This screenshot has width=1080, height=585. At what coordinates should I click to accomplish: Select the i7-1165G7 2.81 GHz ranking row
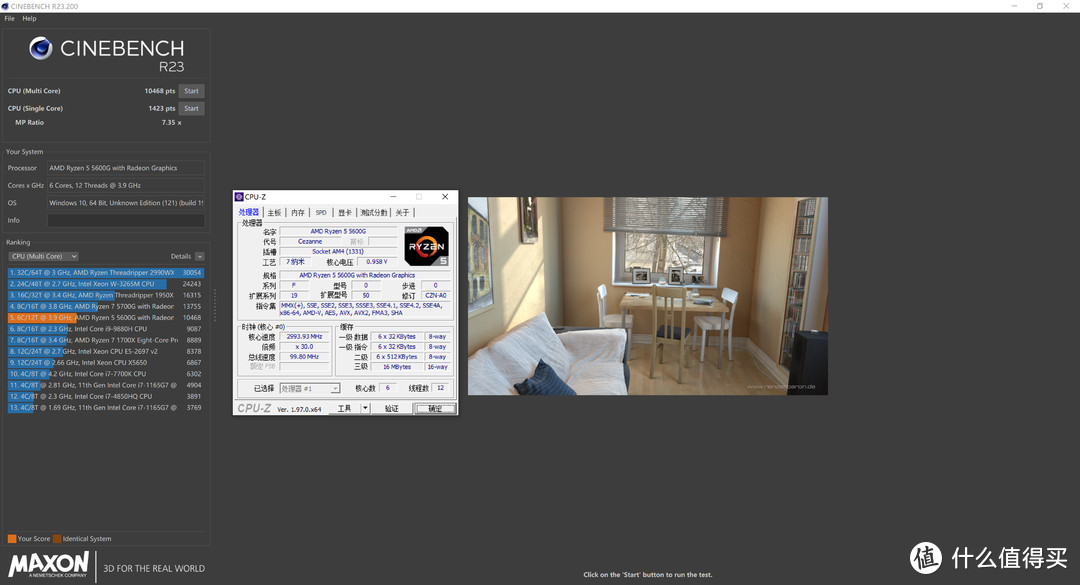[x=105, y=385]
